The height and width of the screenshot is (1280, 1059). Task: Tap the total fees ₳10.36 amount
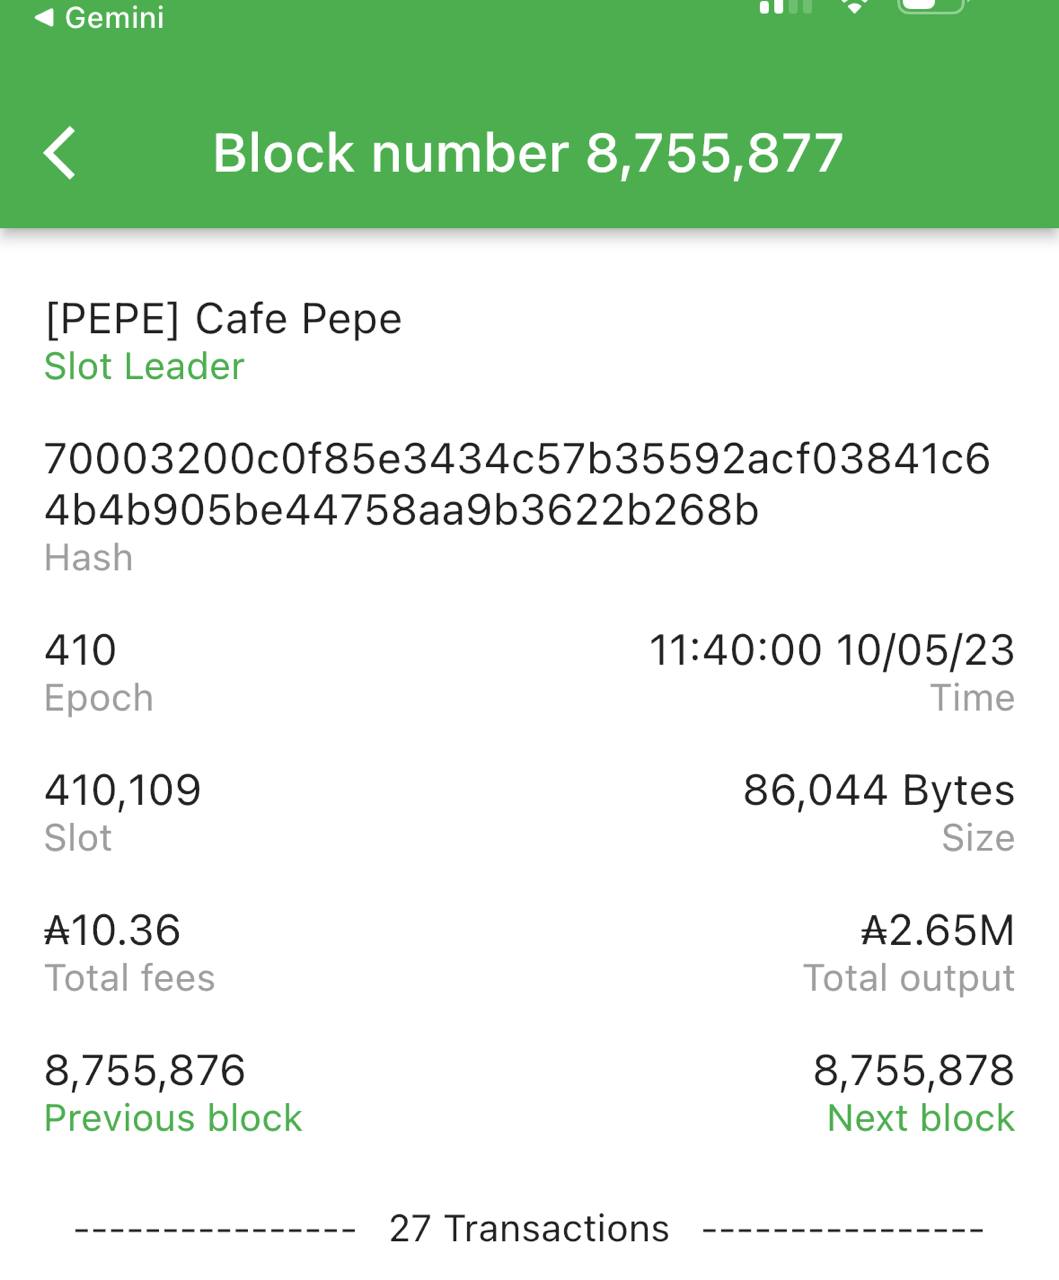113,931
